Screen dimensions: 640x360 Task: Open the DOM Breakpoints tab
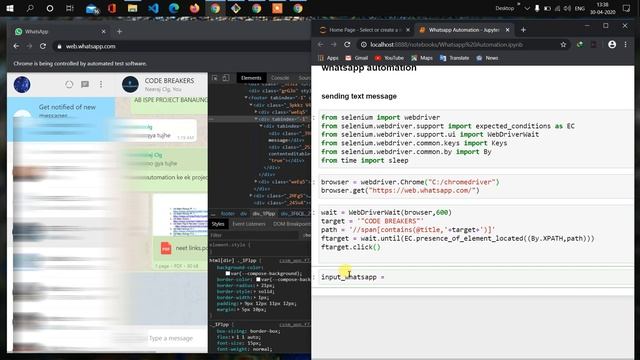click(291, 224)
